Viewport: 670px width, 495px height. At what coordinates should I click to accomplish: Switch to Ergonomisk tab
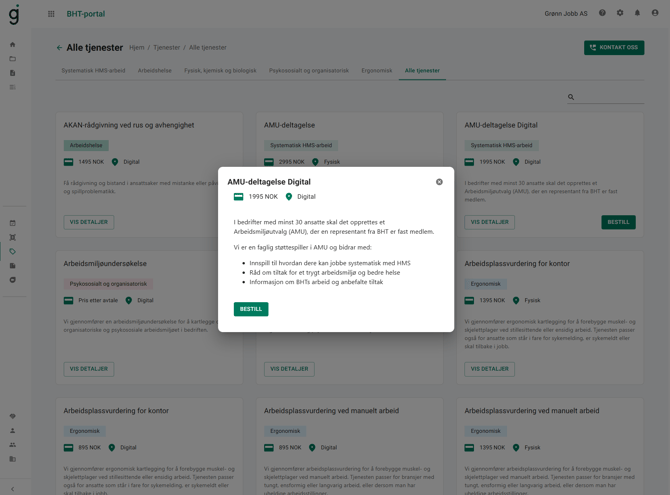tap(377, 71)
